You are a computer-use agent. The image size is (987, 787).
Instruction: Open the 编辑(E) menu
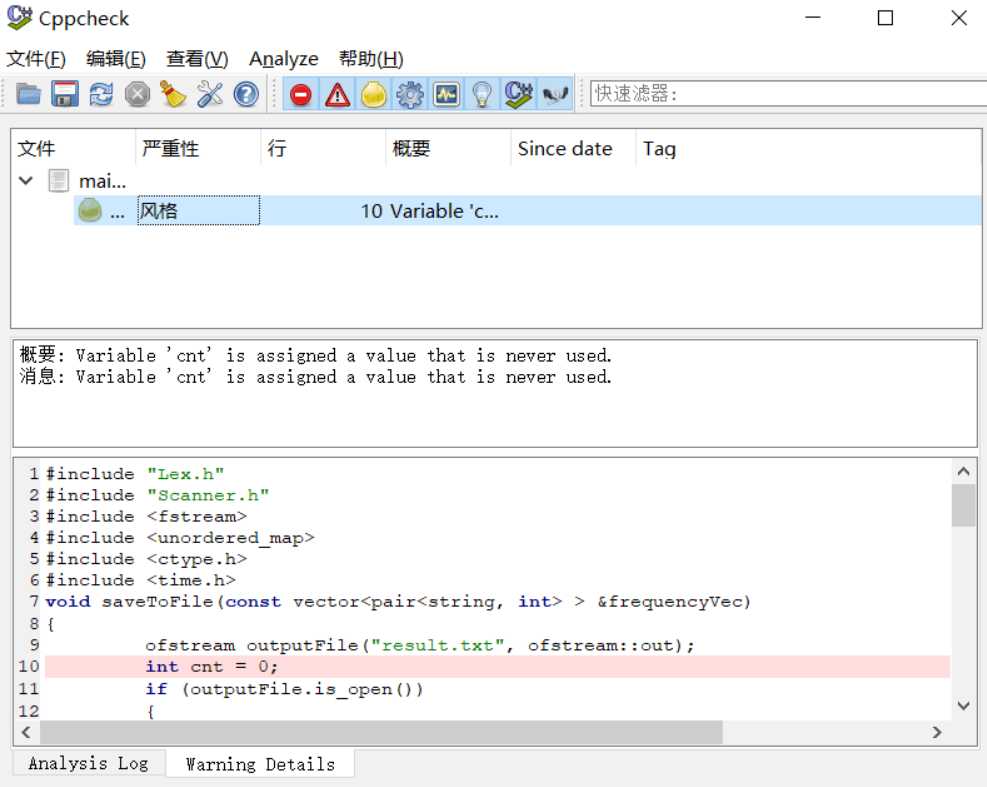tap(116, 59)
